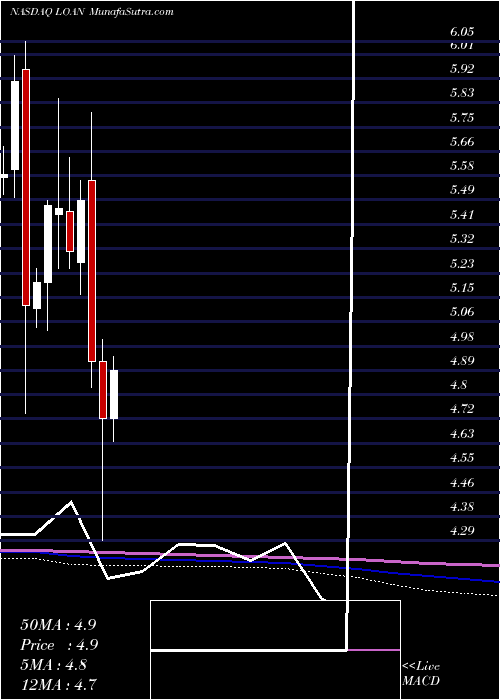Click the NASDAQ LOAN MunafaSutra.com title text

point(91,12)
